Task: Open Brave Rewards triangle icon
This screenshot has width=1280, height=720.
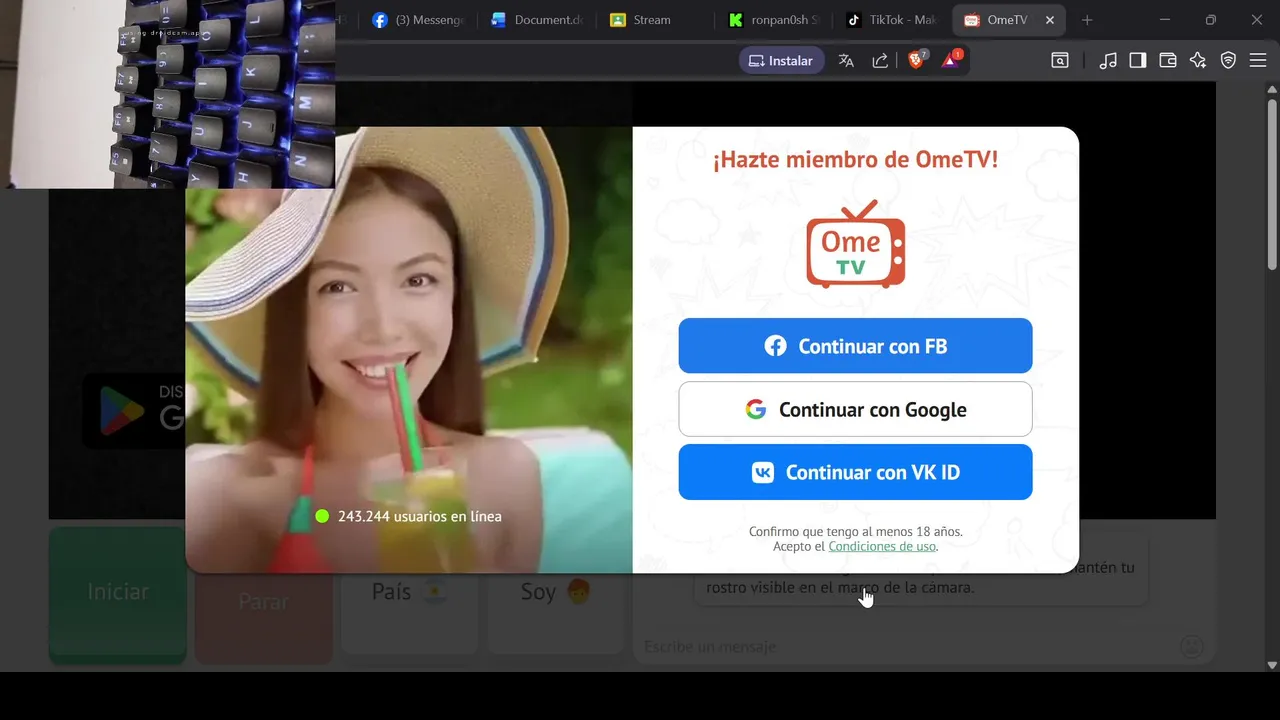Action: point(950,61)
